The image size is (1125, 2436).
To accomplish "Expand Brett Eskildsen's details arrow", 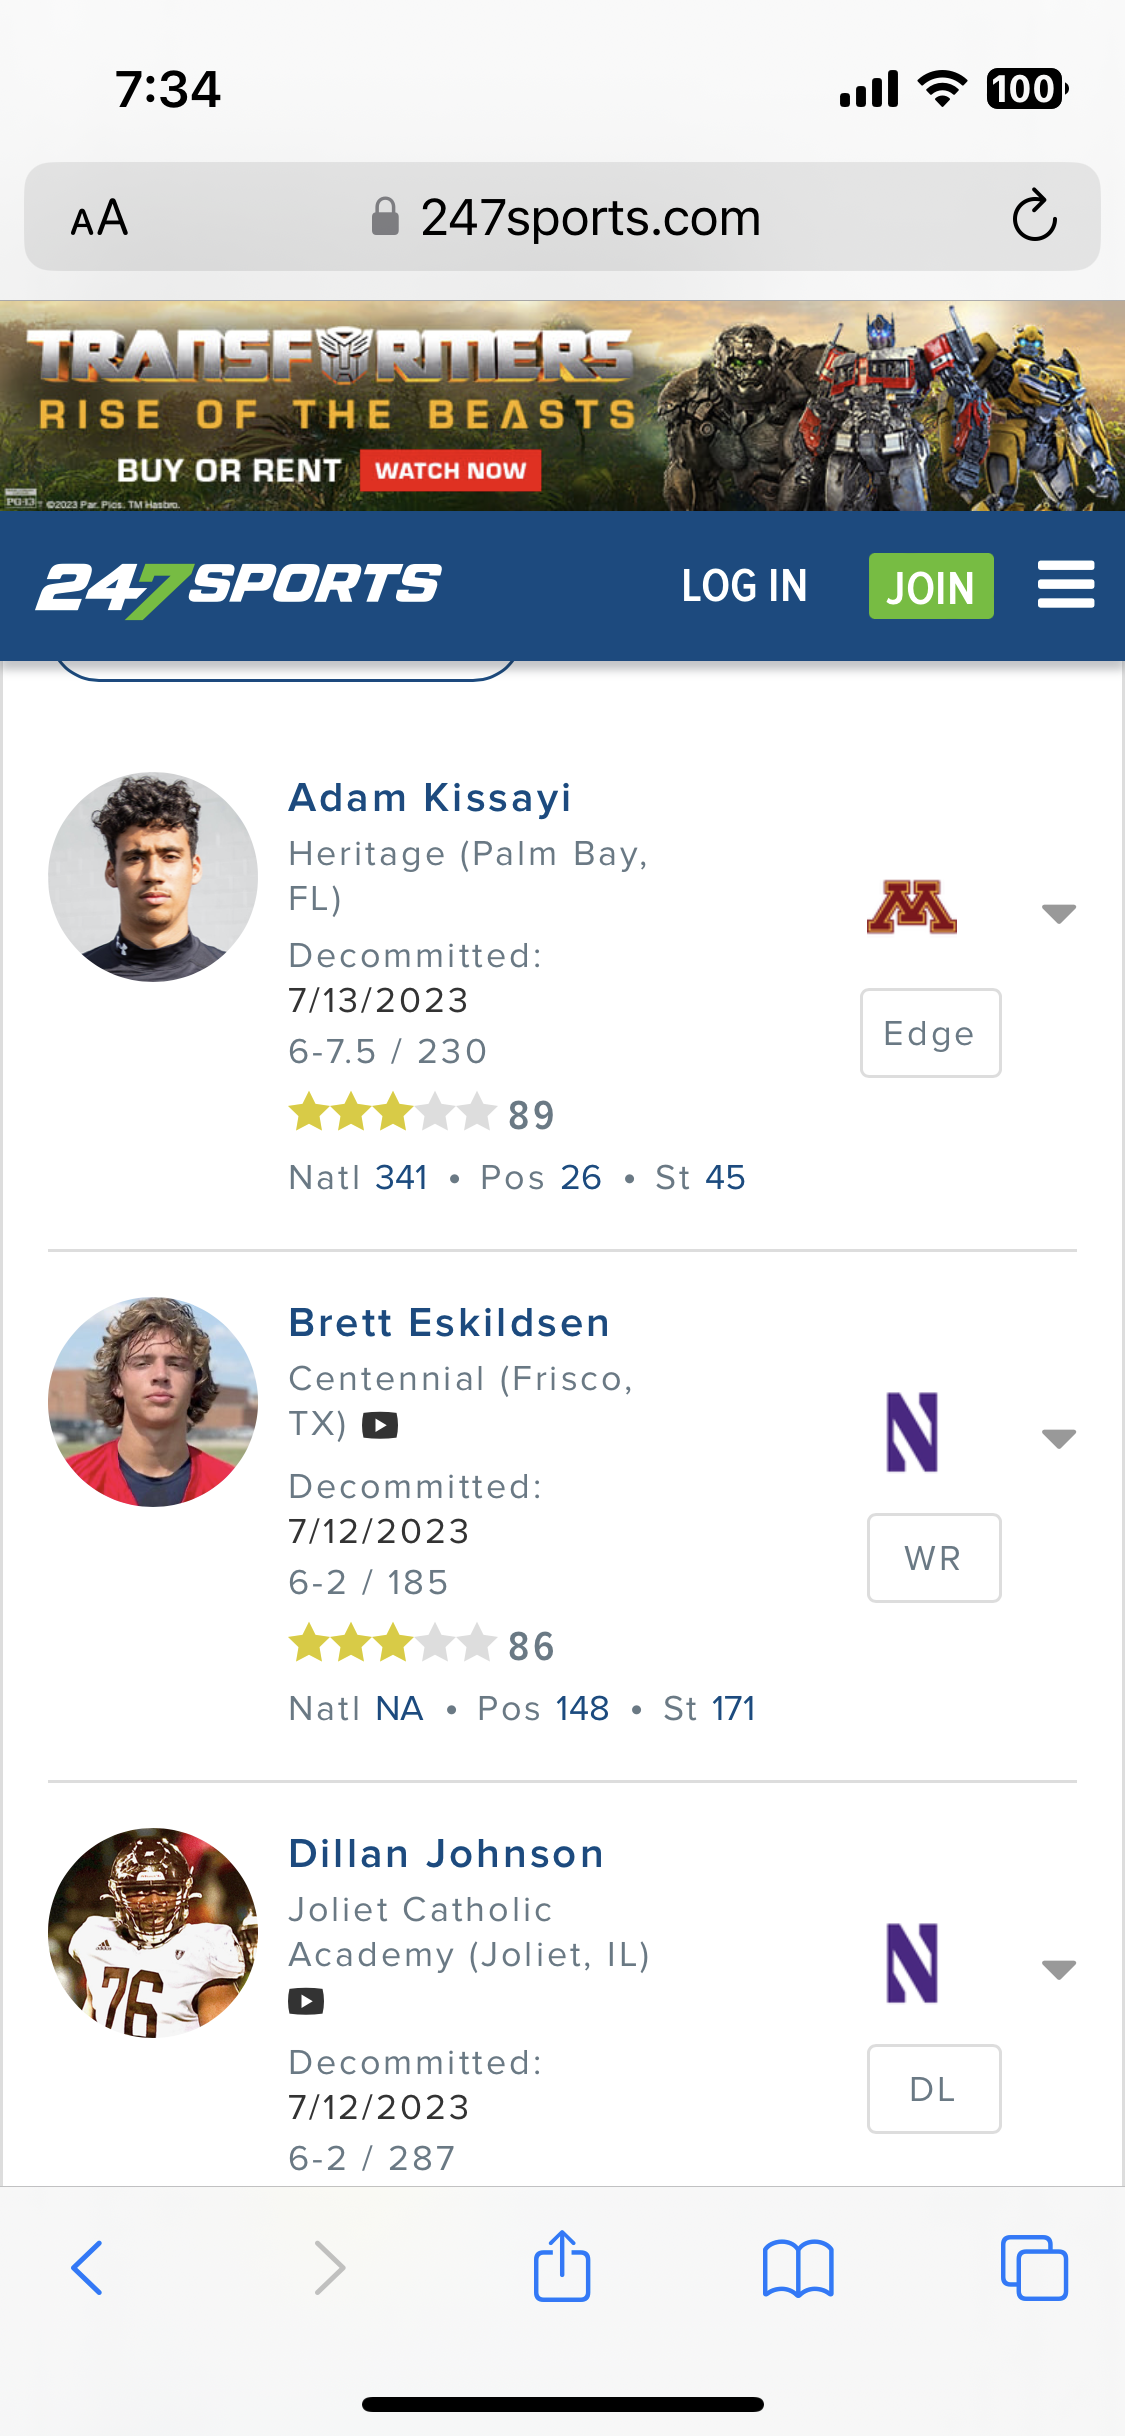I will click(1058, 1438).
